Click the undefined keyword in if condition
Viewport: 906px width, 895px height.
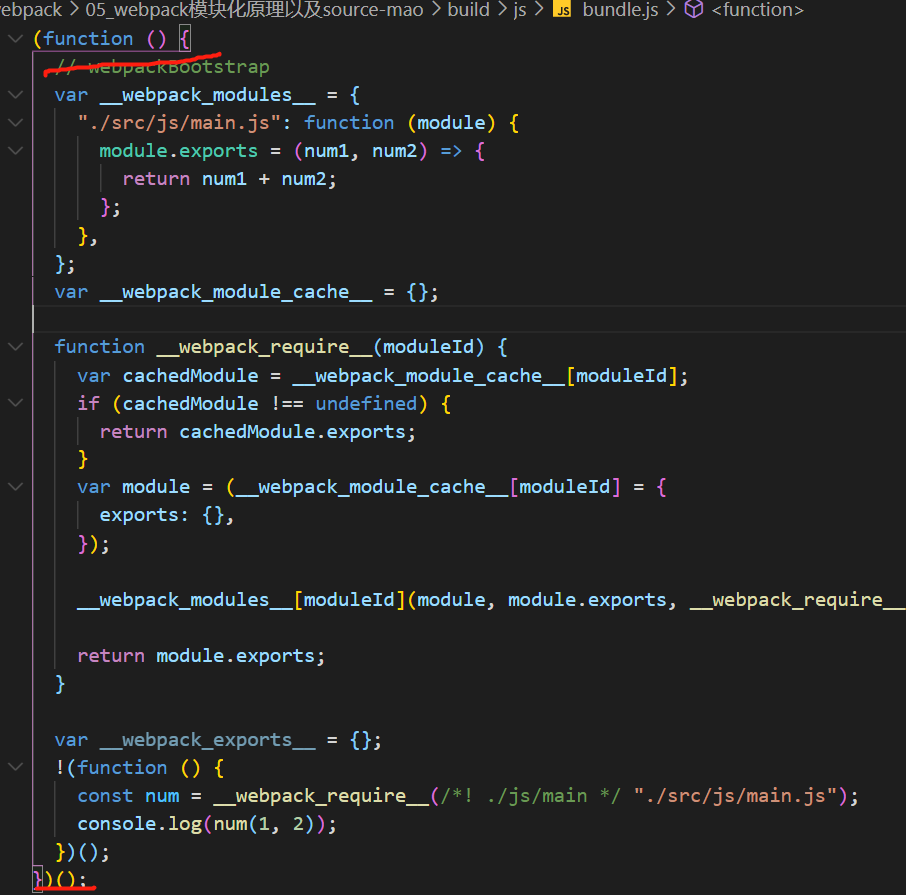[366, 404]
